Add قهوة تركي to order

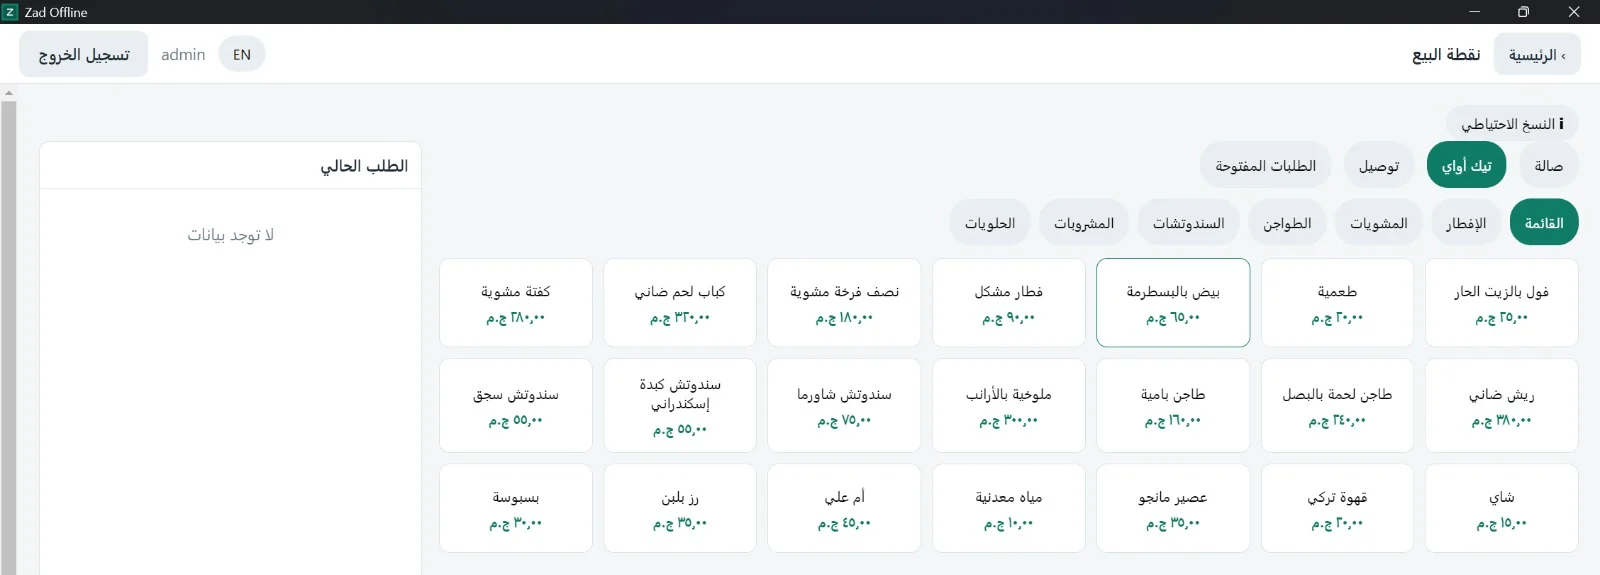click(x=1337, y=508)
